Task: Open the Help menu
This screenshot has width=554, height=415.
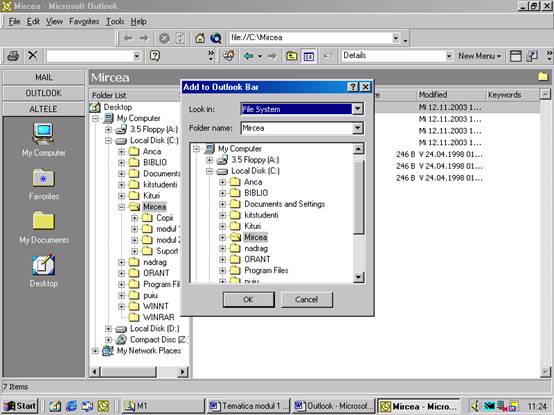Action: pyautogui.click(x=138, y=22)
